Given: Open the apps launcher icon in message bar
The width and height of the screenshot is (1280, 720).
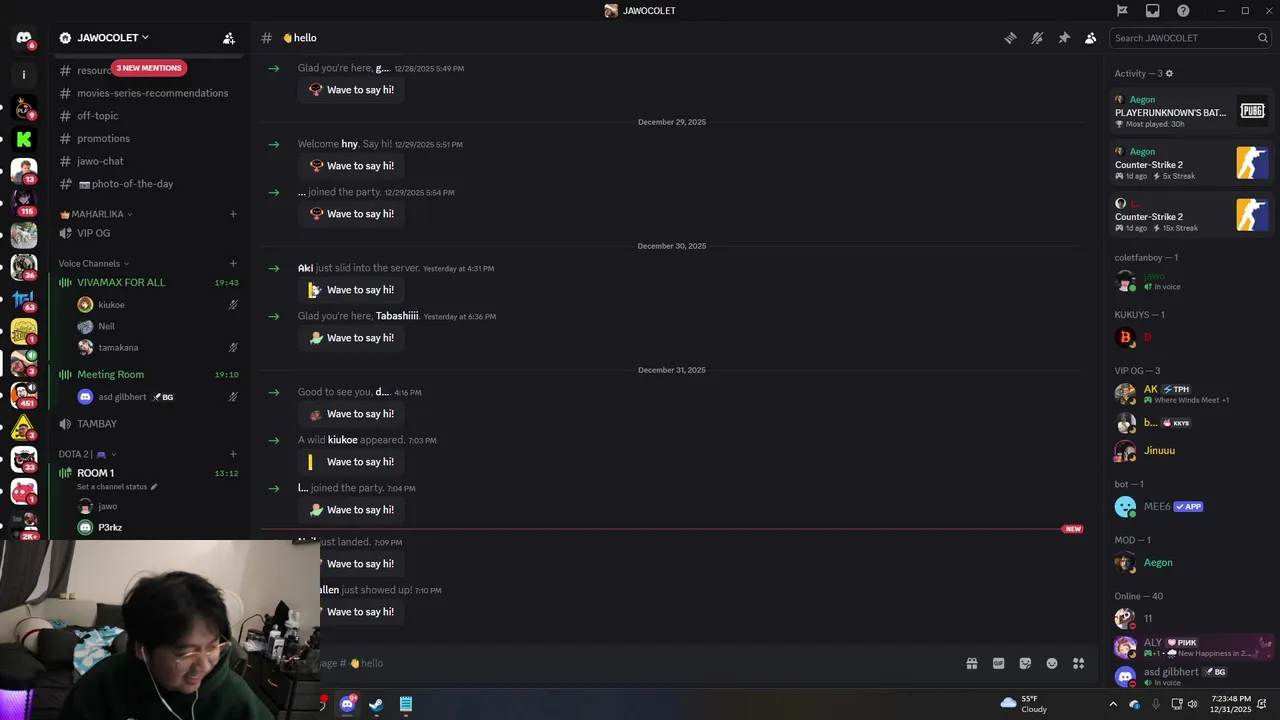Looking at the screenshot, I should point(1078,663).
